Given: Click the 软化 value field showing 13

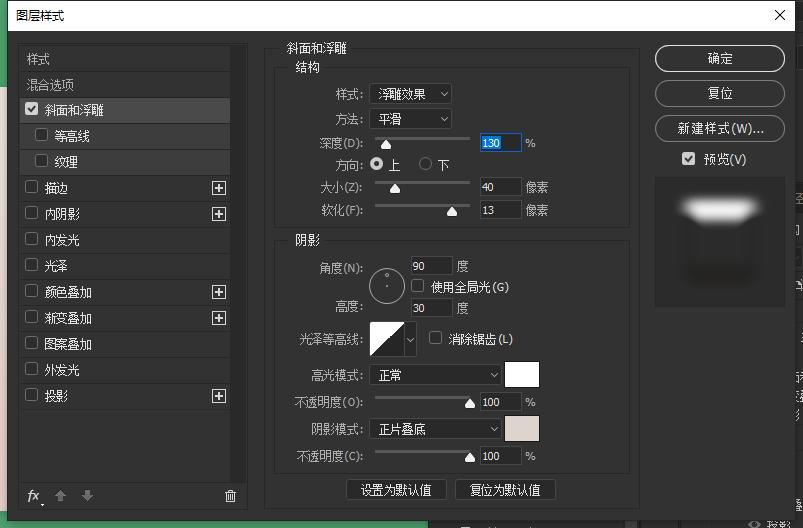Looking at the screenshot, I should pos(500,209).
